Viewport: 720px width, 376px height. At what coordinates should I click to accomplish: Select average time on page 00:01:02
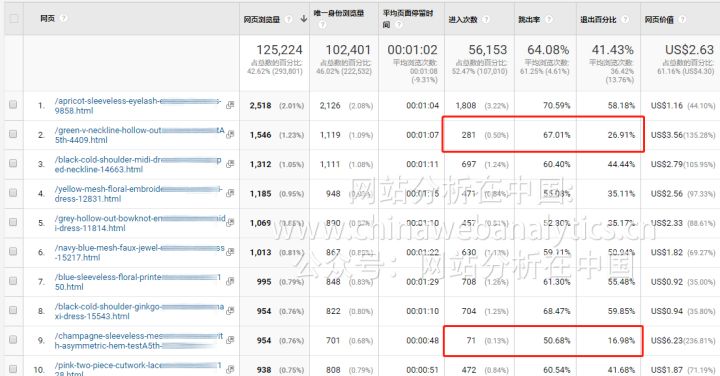(412, 50)
